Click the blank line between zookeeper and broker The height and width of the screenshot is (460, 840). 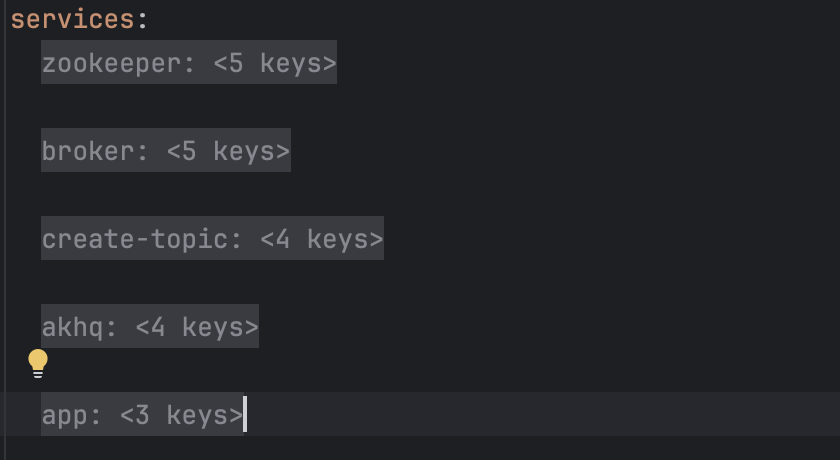pyautogui.click(x=420, y=107)
